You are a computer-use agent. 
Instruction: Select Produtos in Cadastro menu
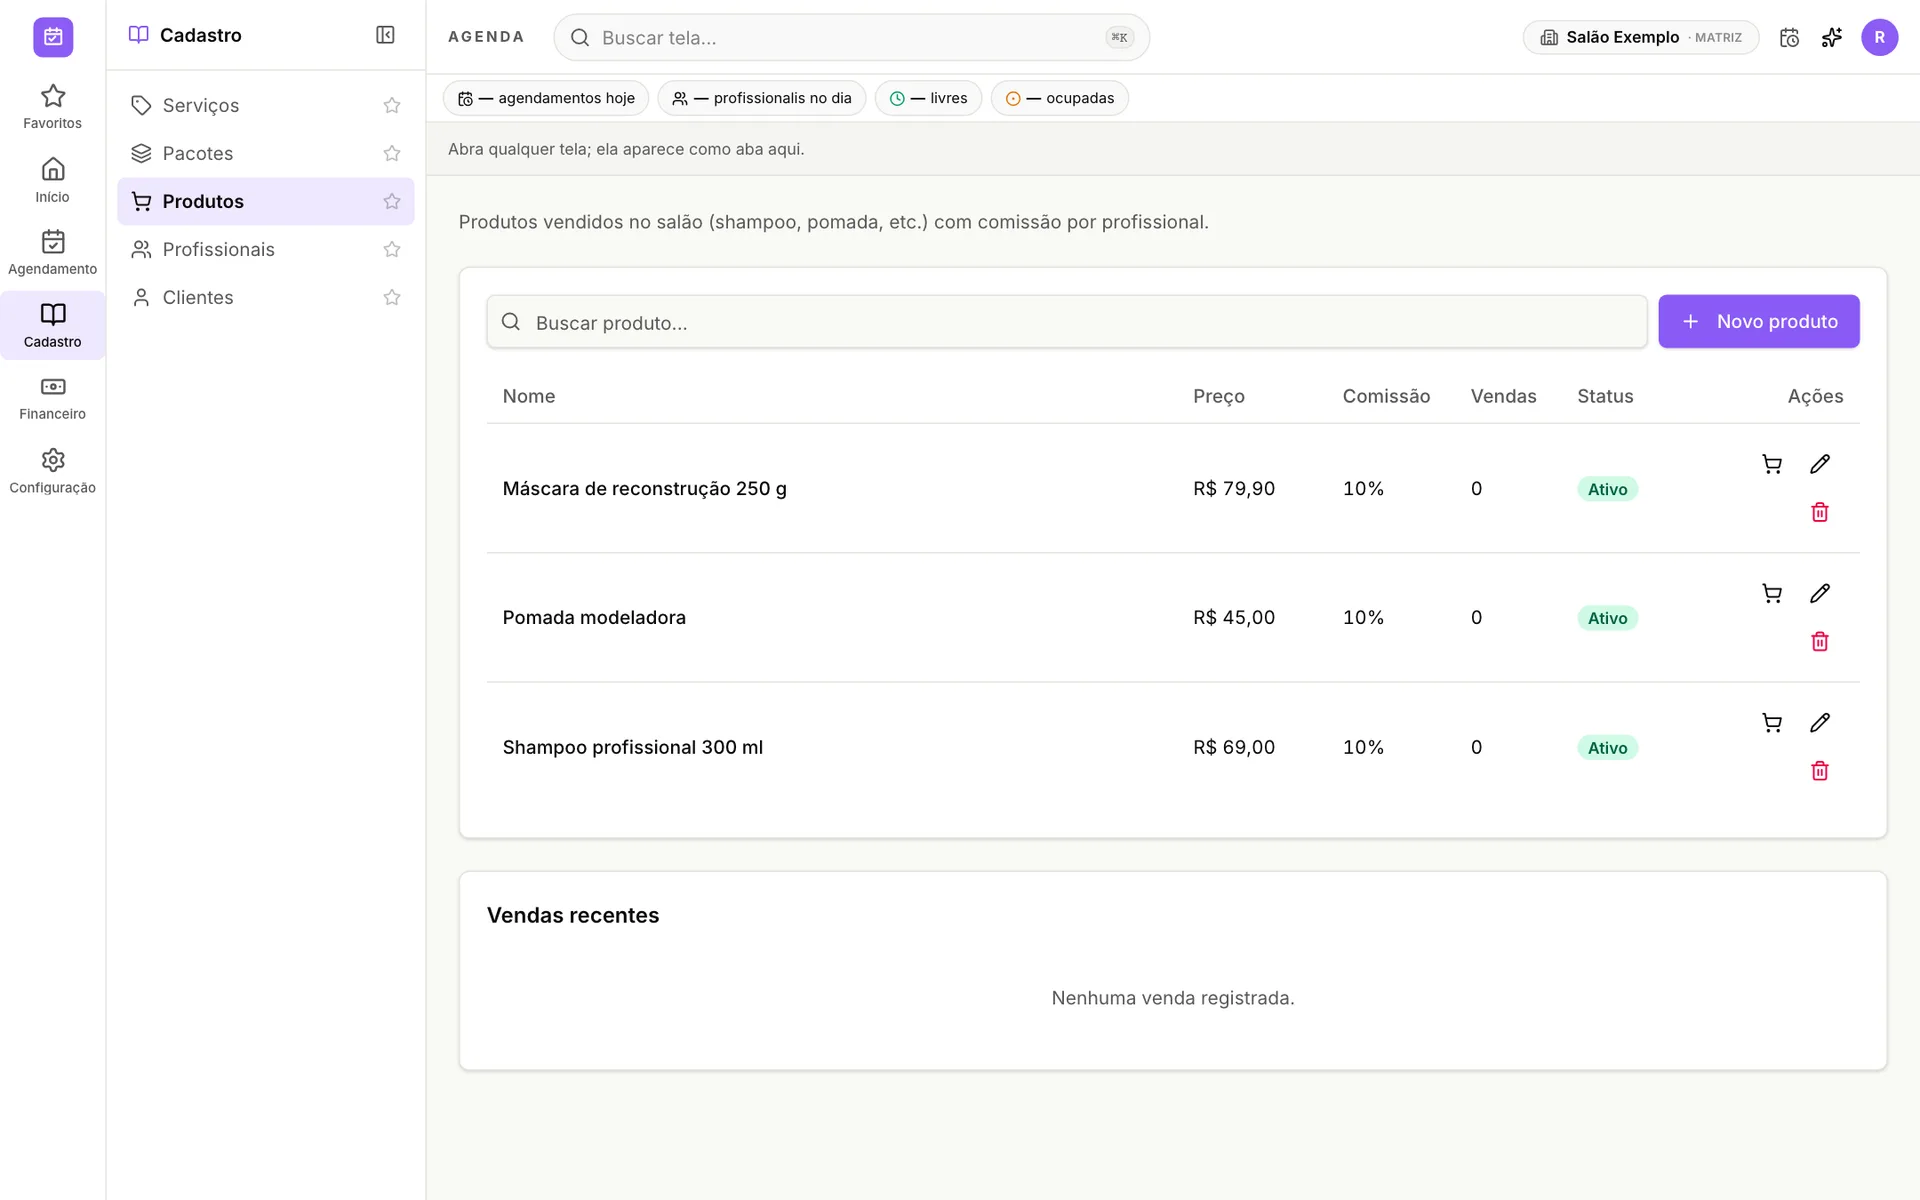pos(265,201)
